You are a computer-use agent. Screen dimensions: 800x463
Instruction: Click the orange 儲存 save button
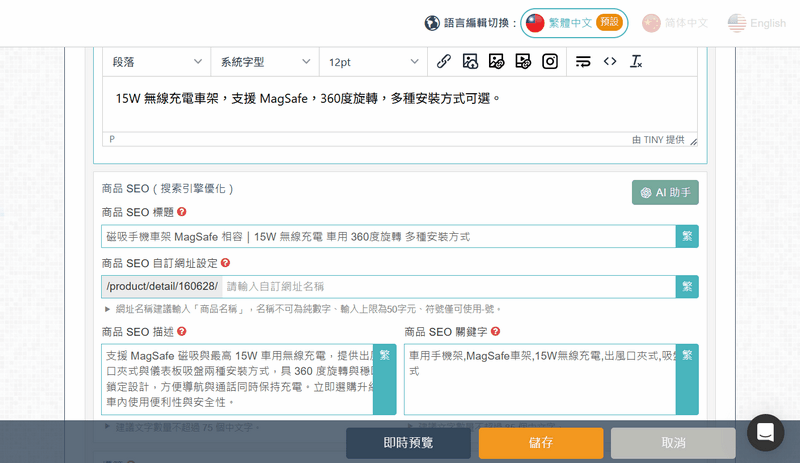(541, 443)
